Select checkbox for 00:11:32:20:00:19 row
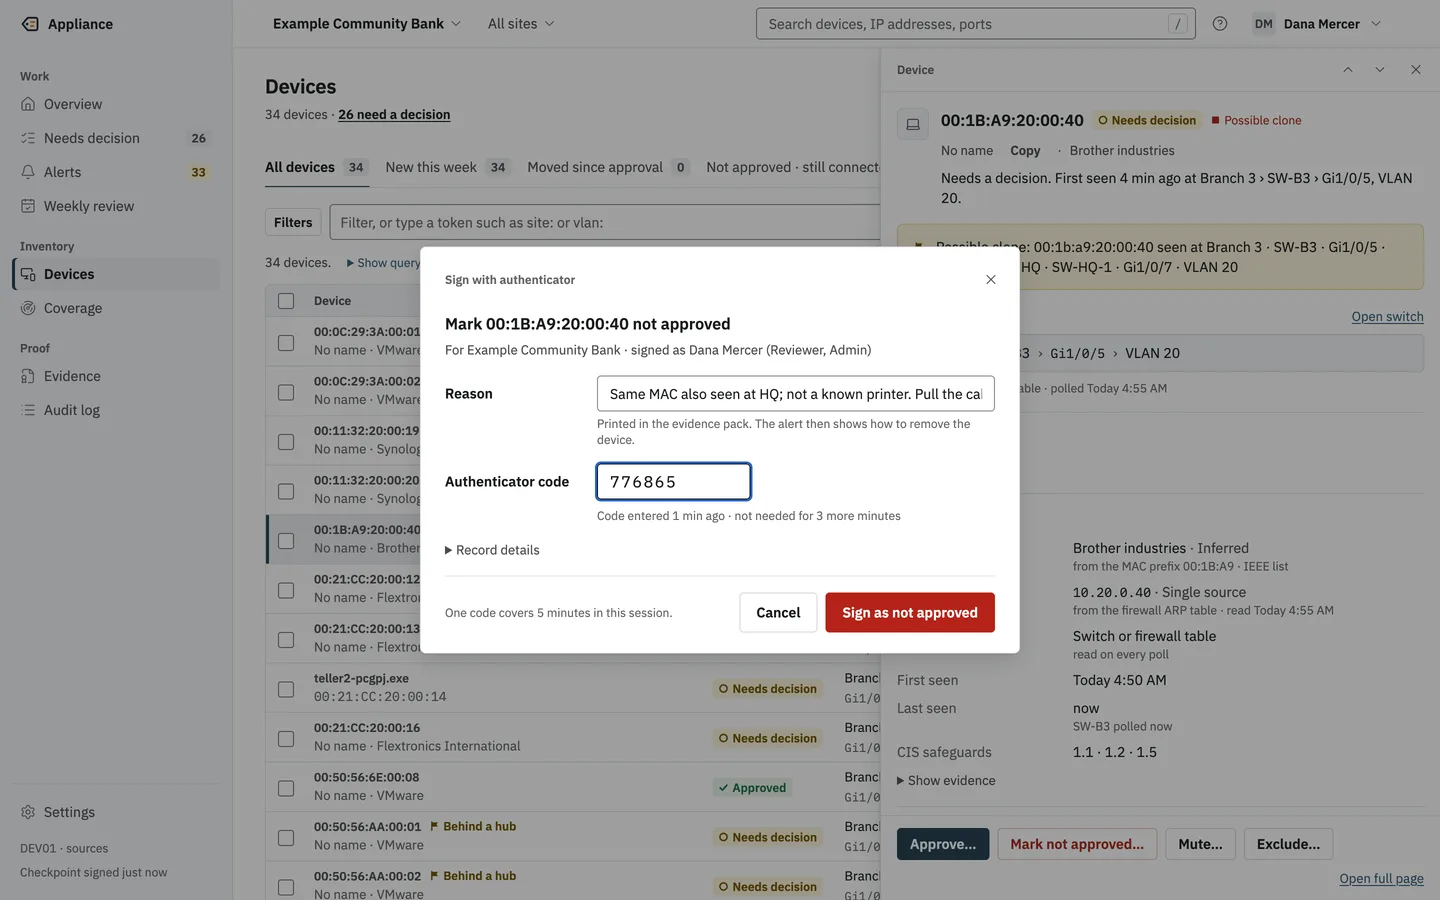This screenshot has width=1440, height=900. [x=286, y=441]
